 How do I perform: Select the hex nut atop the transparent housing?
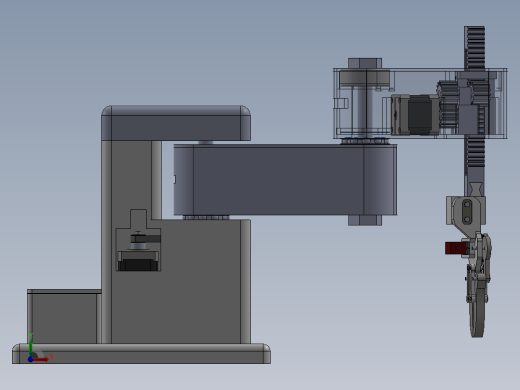point(365,63)
